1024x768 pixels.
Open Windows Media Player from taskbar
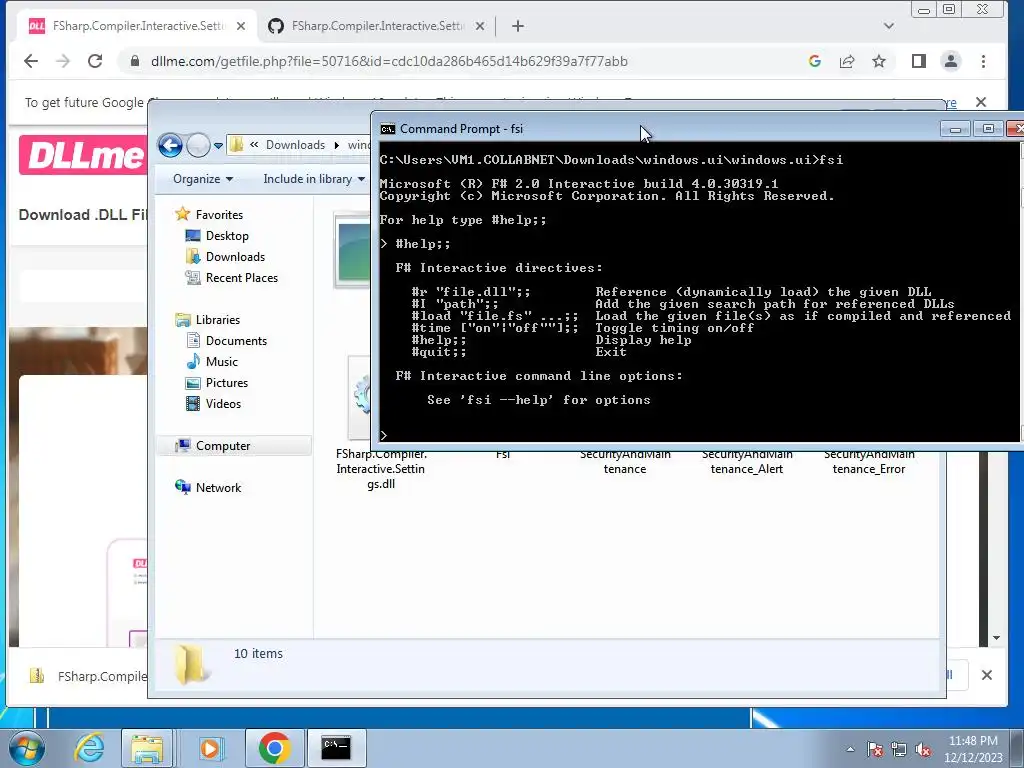pos(210,748)
